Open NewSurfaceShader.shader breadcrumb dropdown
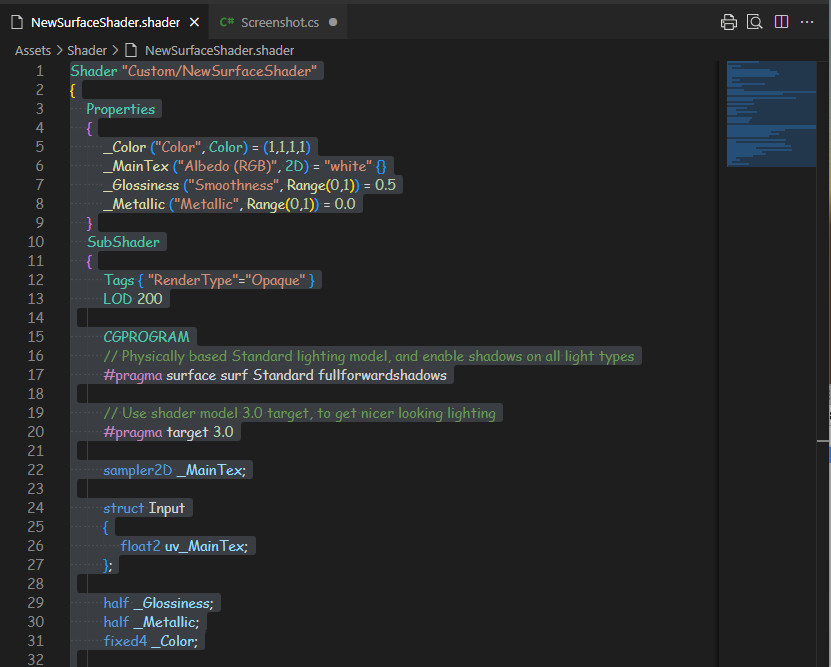This screenshot has width=831, height=667. click(219, 50)
